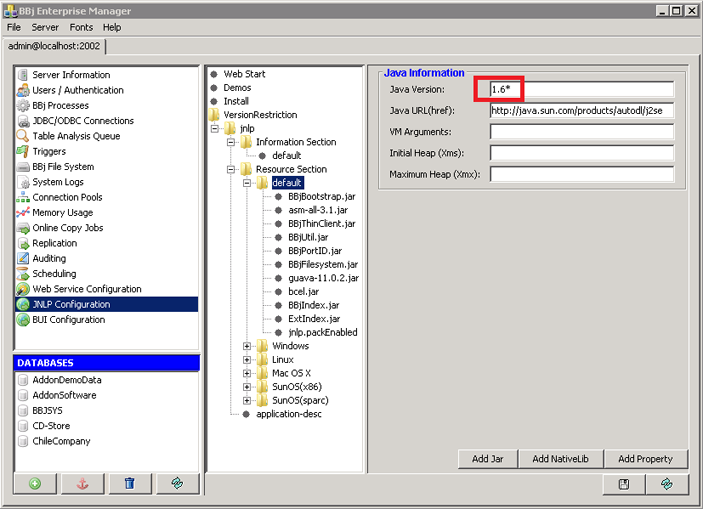Click the Java Version field
This screenshot has height=509, width=703.
pos(582,89)
